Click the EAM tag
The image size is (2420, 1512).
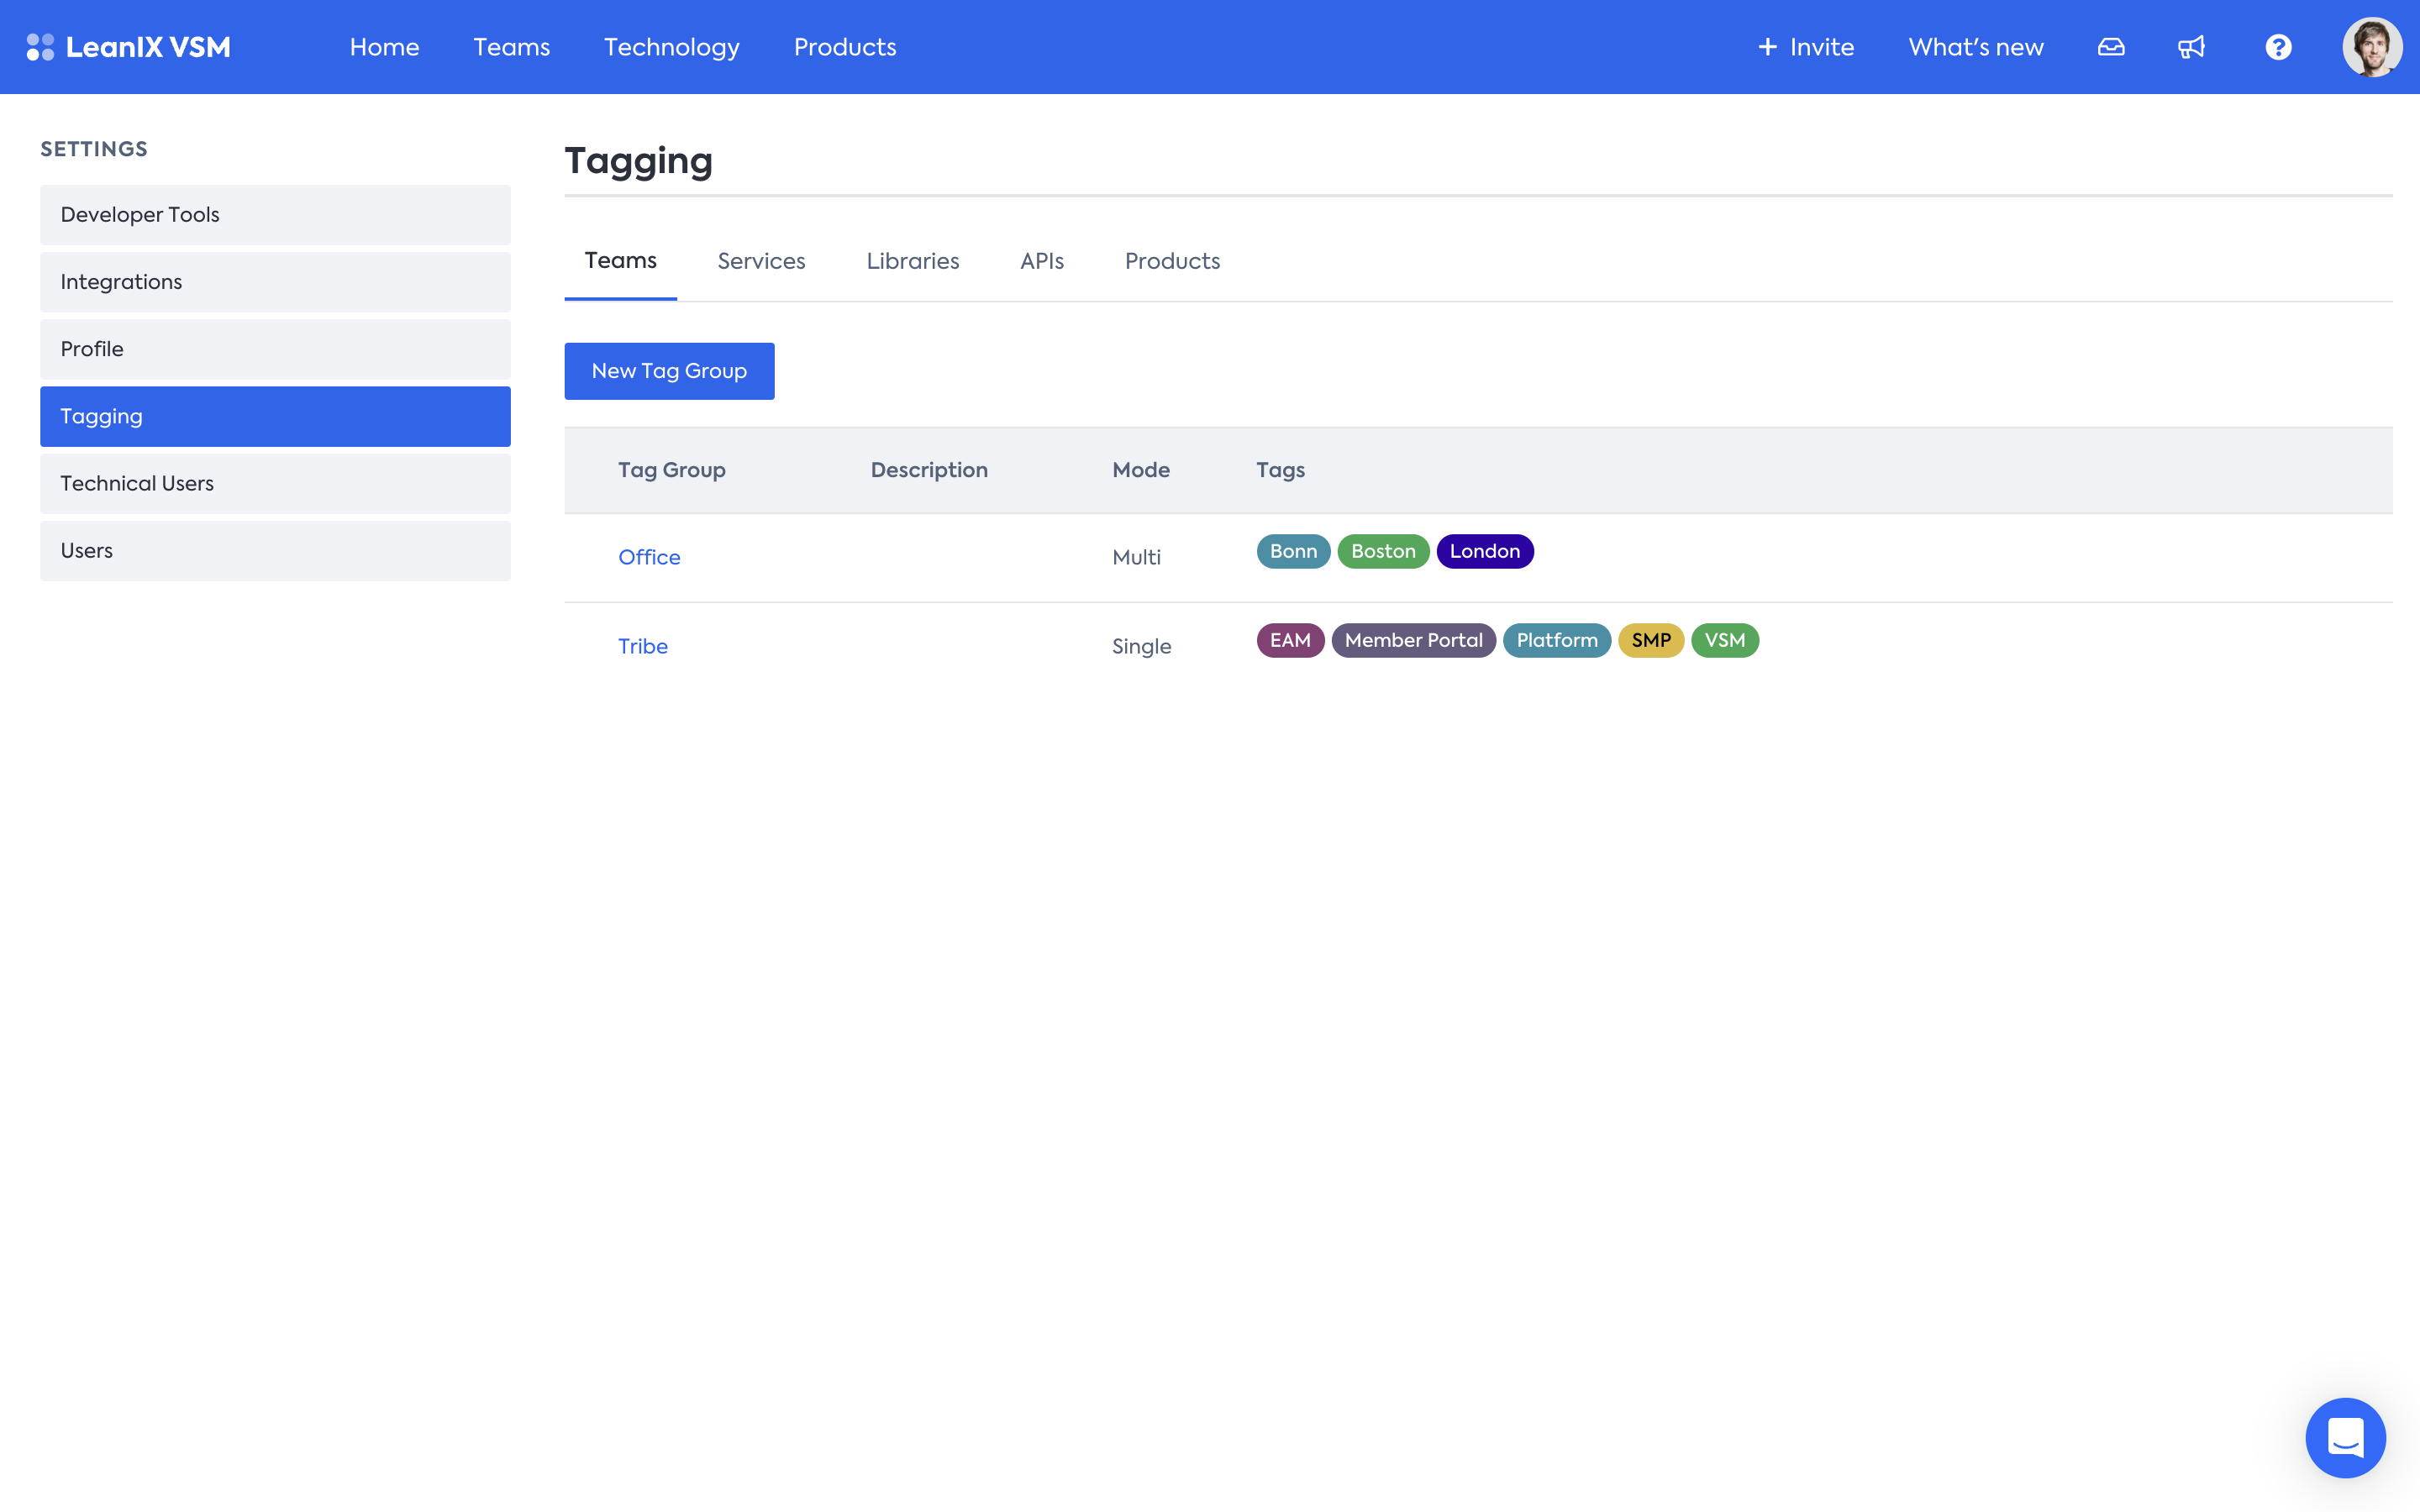1290,640
